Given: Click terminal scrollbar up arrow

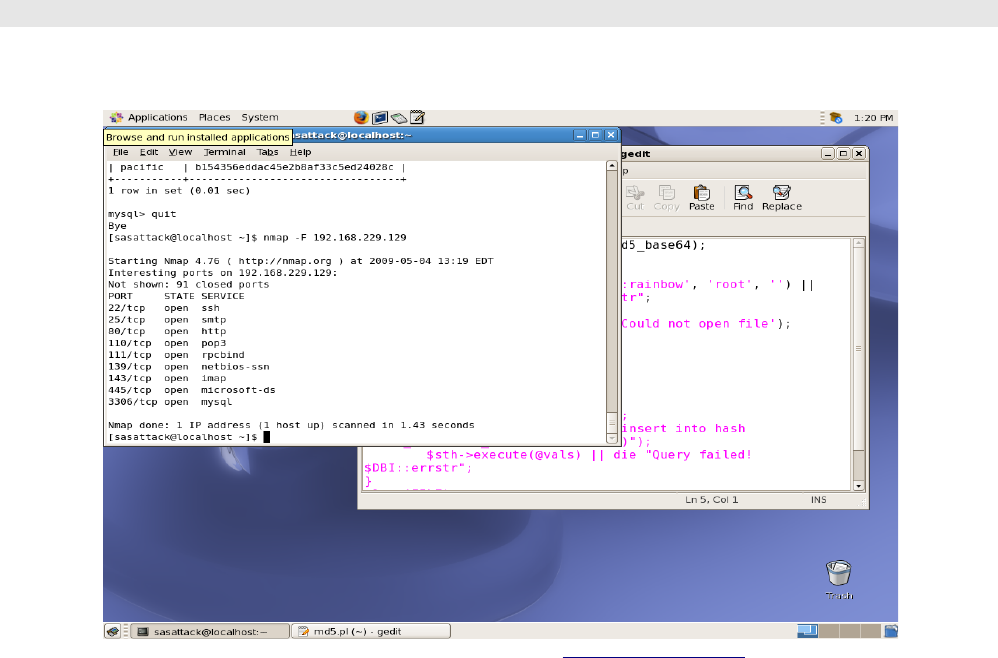Looking at the screenshot, I should (612, 165).
